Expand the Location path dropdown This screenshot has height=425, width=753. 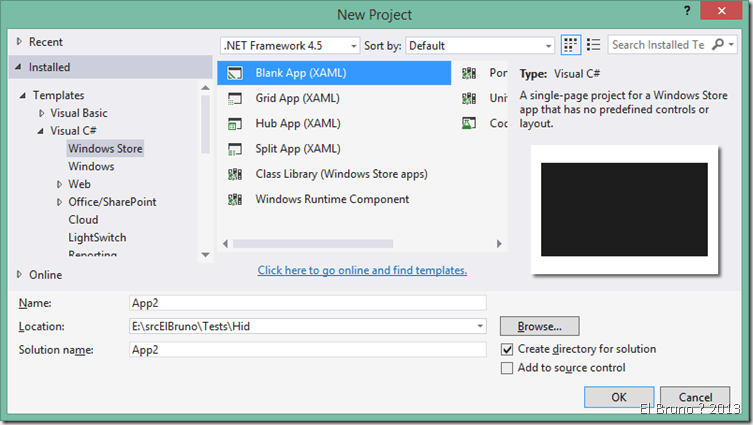(x=480, y=327)
